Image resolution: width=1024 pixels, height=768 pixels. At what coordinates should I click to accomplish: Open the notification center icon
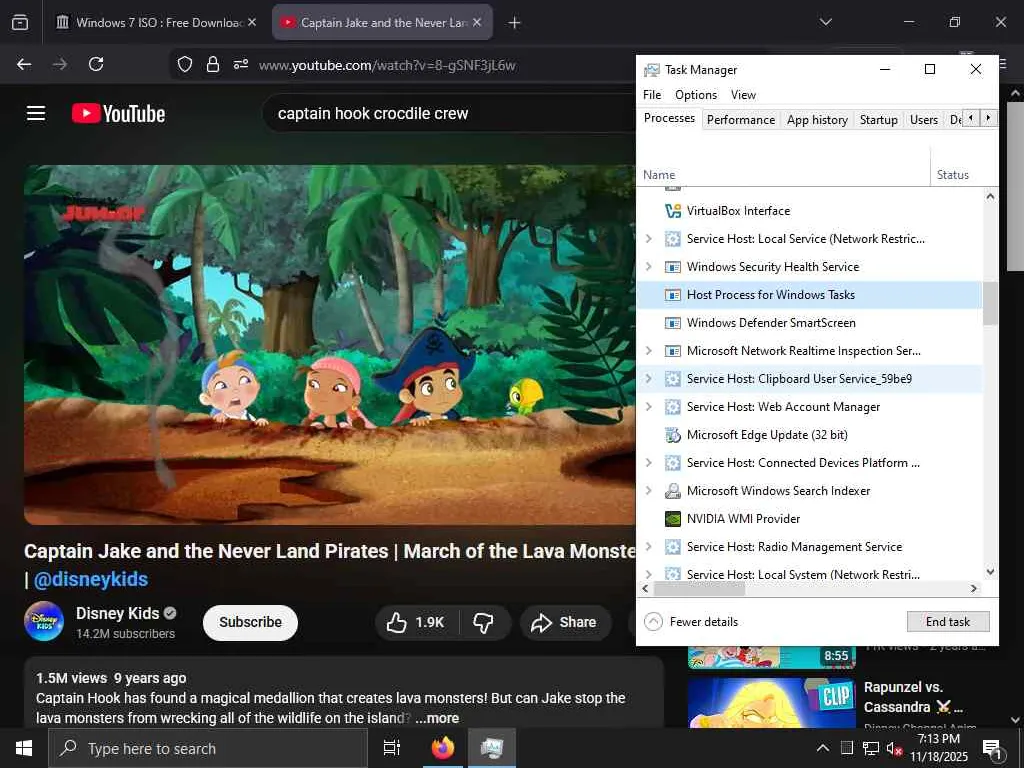(x=992, y=750)
